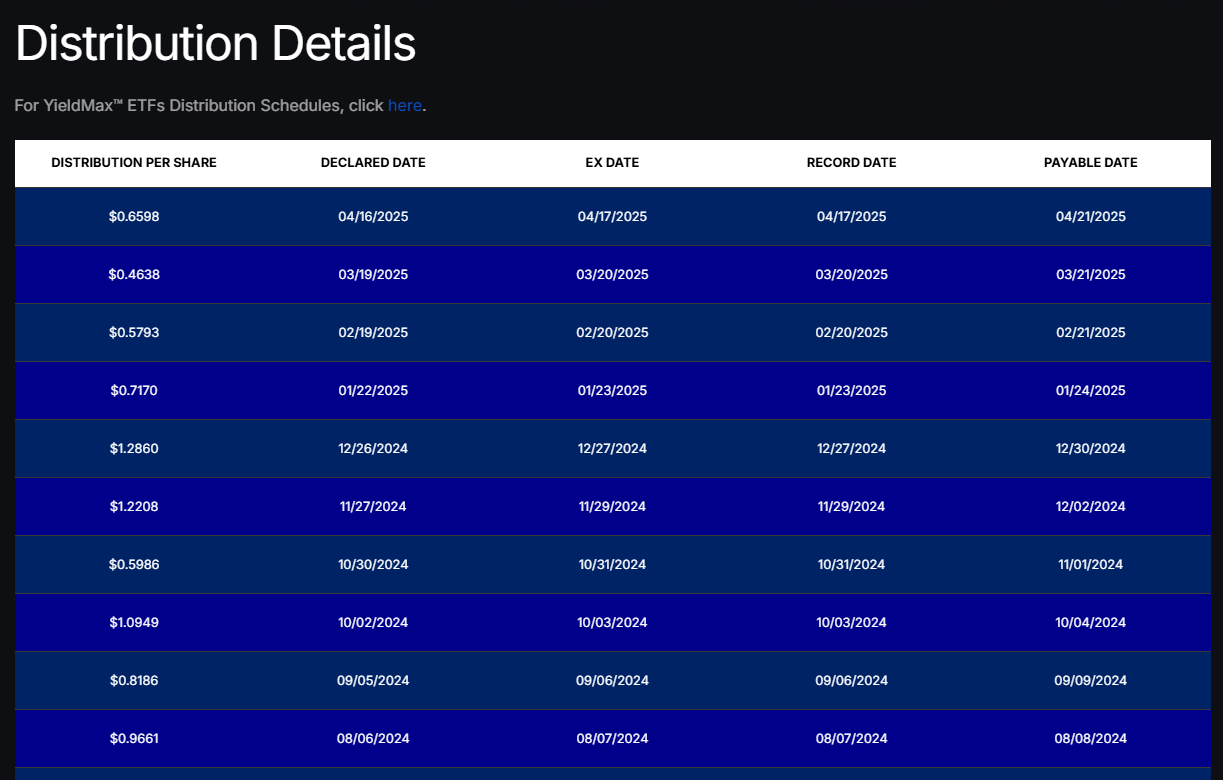Click payable date 10/04/2024
1223x780 pixels.
(x=1091, y=622)
